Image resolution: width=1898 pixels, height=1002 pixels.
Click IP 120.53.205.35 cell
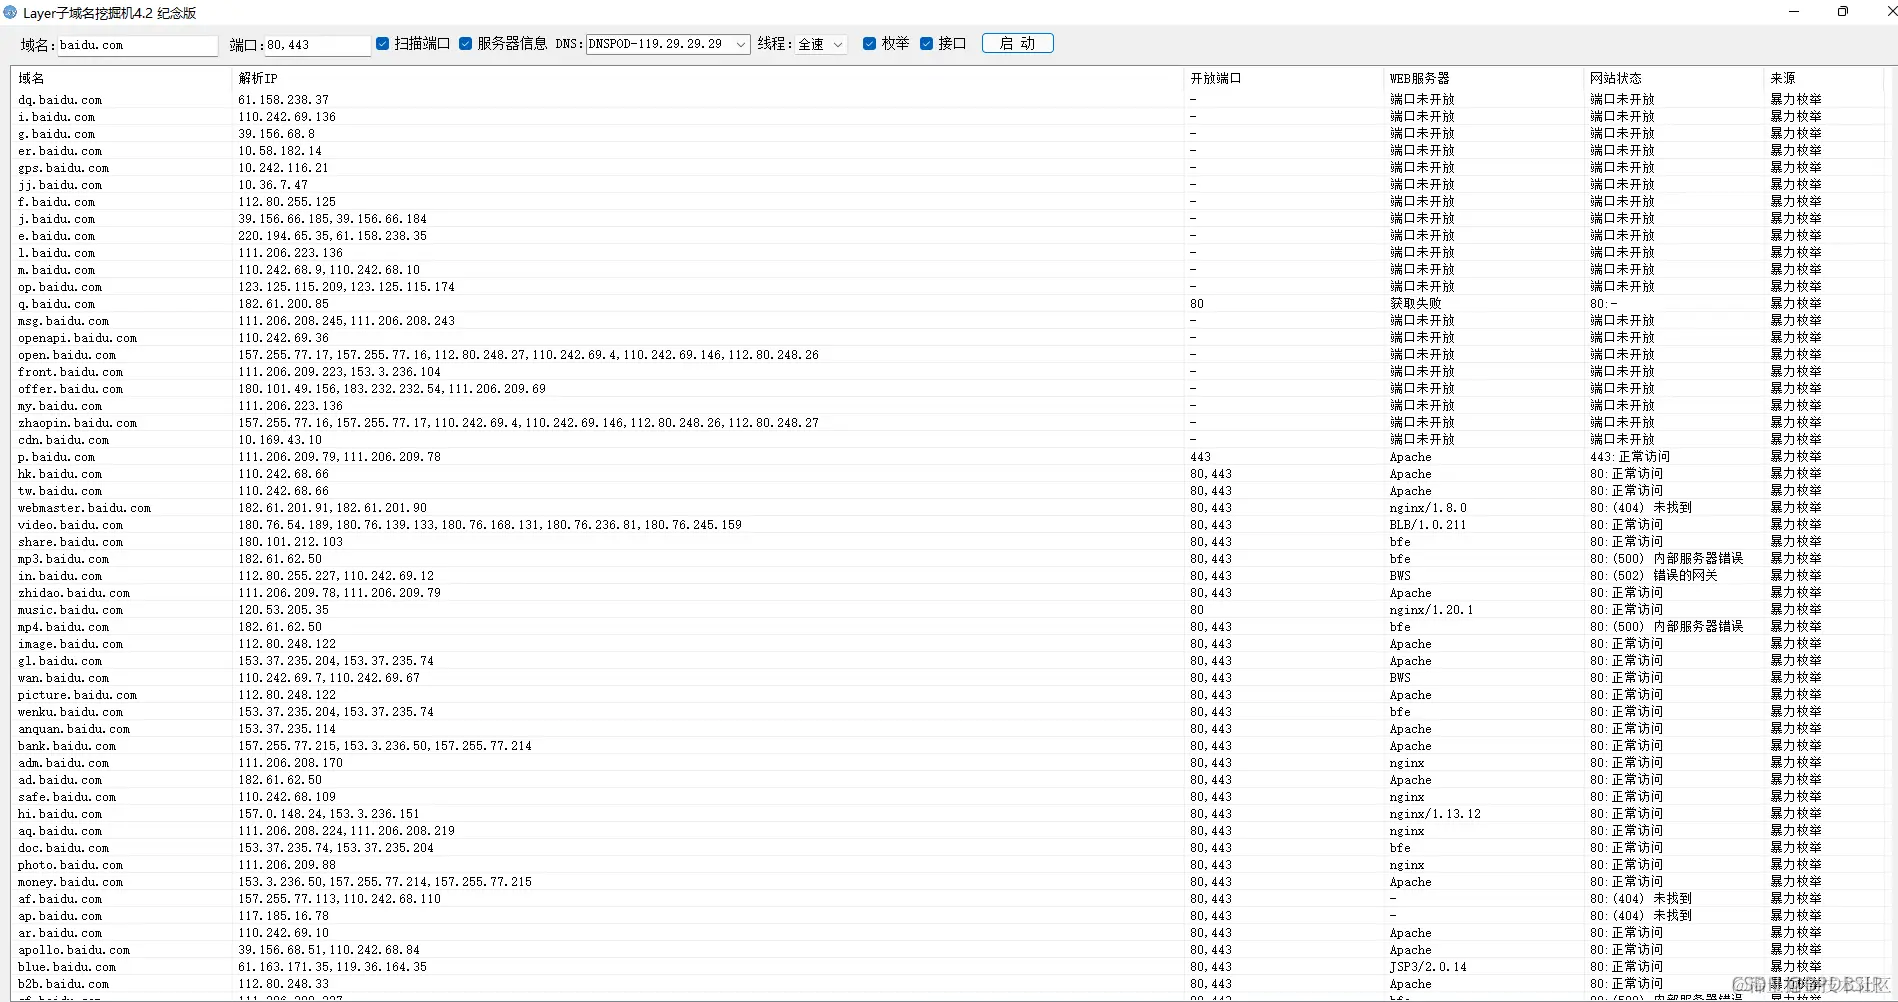[284, 610]
